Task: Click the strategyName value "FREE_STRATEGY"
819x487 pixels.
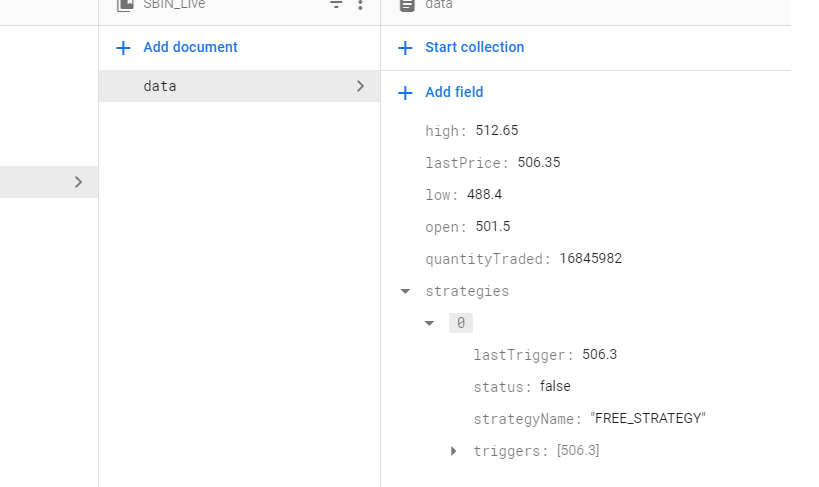Action: [x=648, y=418]
